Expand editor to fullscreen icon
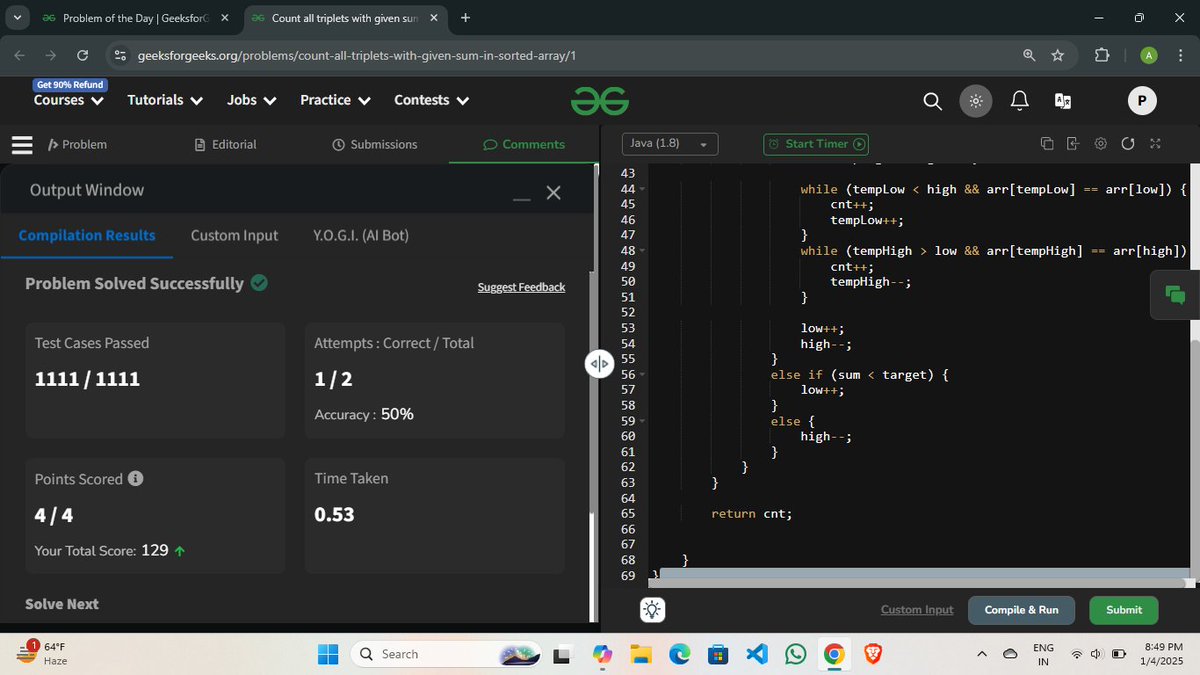 (1155, 144)
